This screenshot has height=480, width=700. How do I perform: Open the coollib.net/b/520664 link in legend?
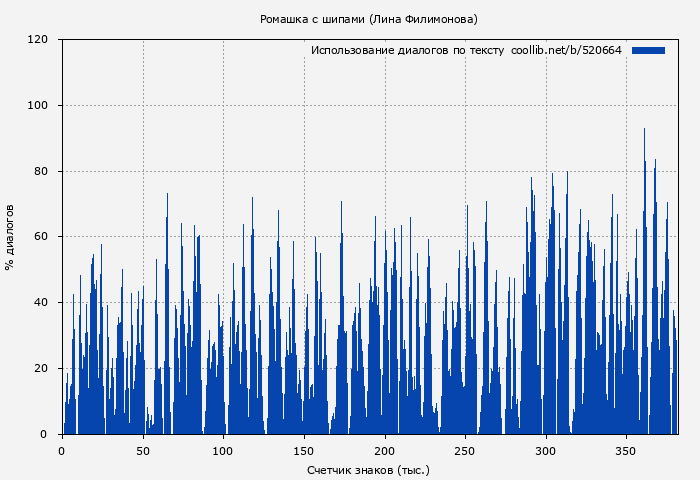coord(566,50)
